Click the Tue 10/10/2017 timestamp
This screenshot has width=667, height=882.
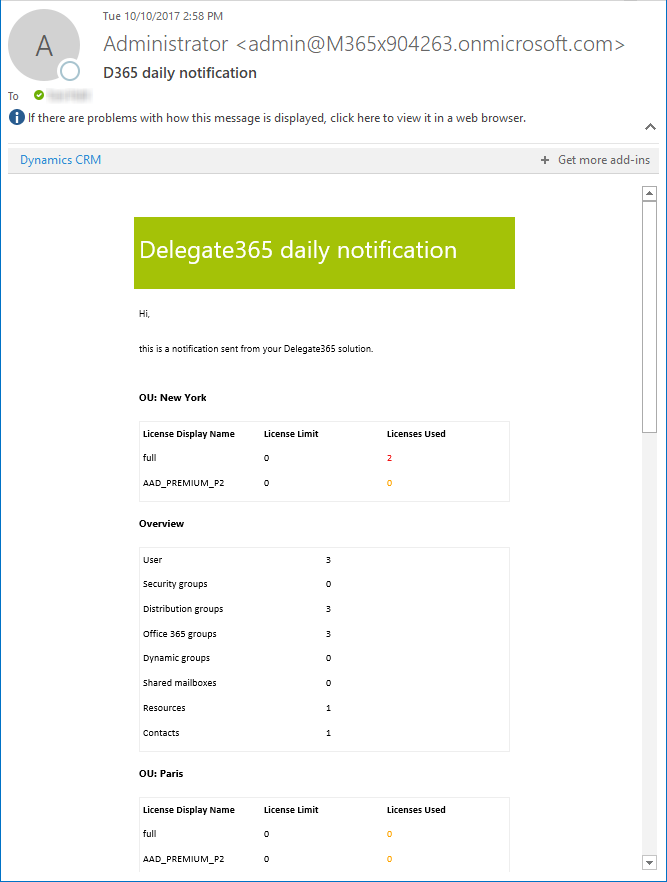(x=163, y=16)
